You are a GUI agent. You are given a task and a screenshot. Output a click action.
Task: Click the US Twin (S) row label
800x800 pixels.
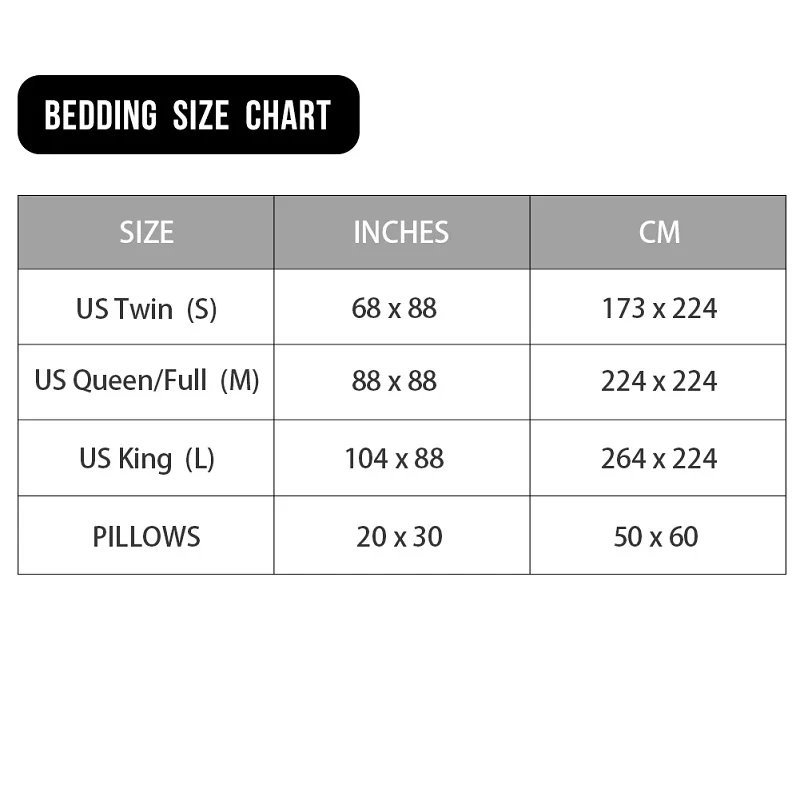[x=146, y=308]
